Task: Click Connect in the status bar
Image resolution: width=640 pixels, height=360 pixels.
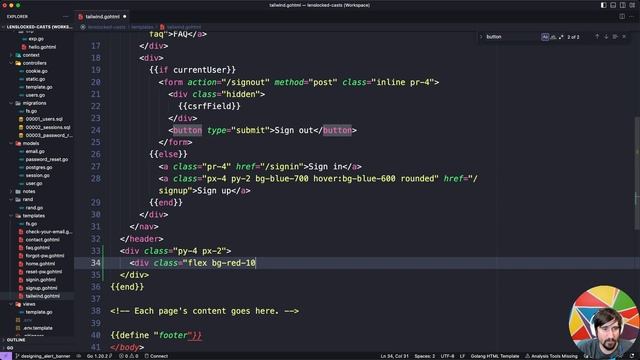Action: [156, 356]
